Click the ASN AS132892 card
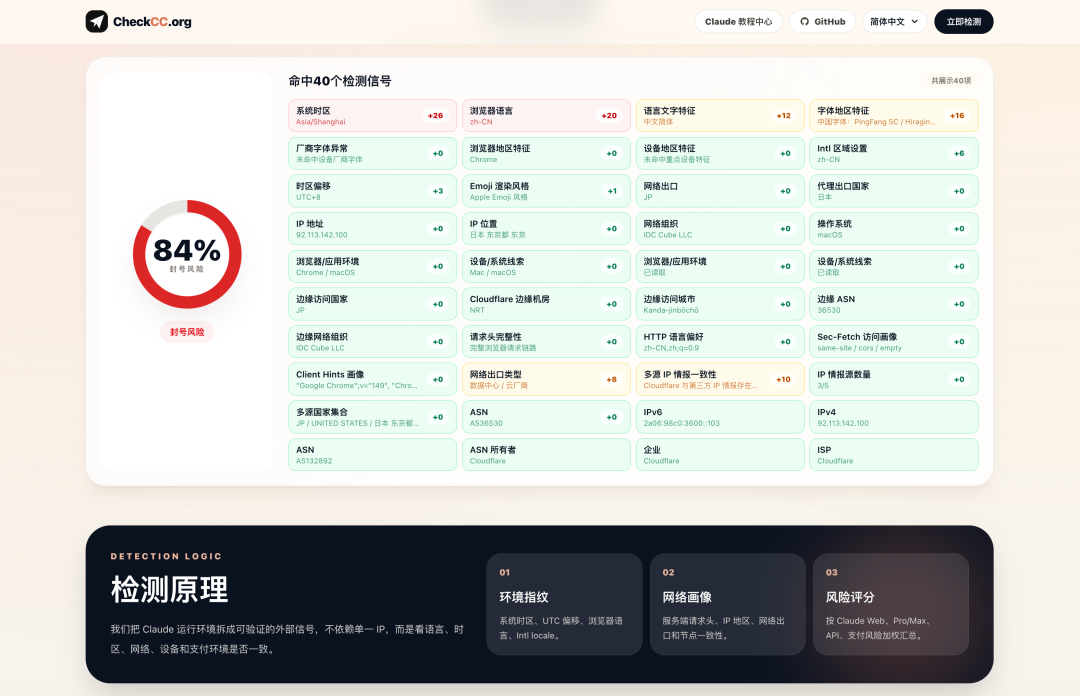The height and width of the screenshot is (696, 1080). 372,455
